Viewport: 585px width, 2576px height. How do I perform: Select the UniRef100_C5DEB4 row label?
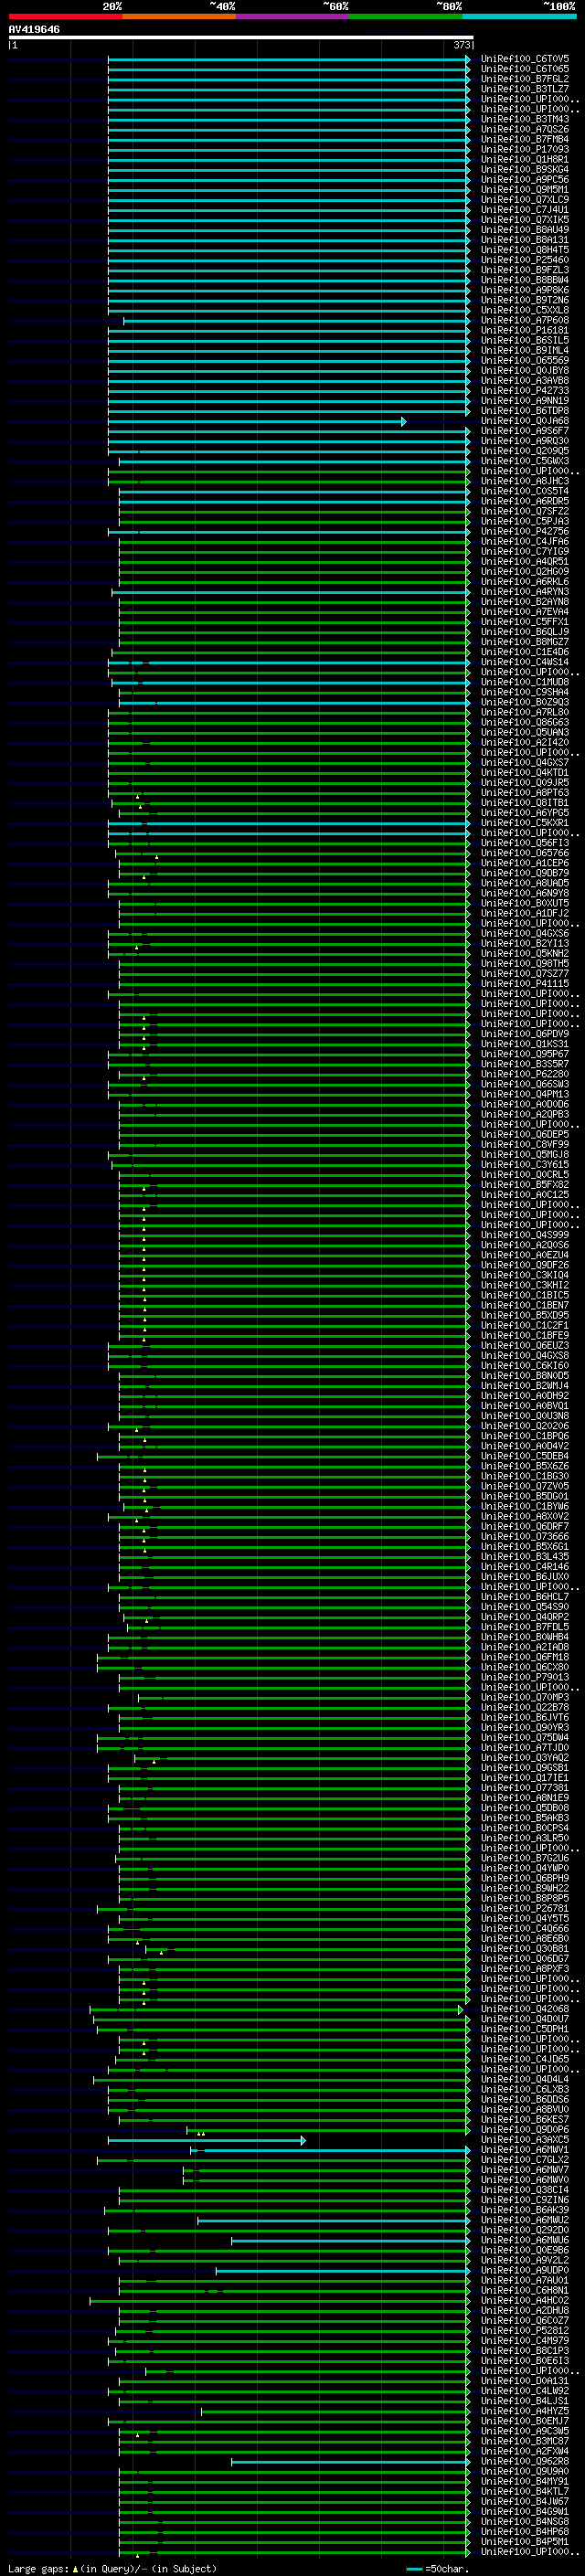525,1456
